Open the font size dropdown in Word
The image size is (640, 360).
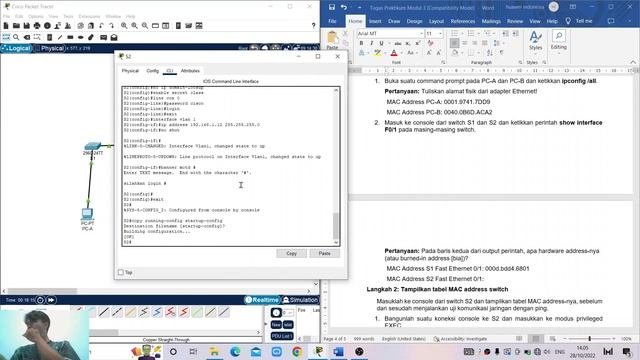click(440, 33)
